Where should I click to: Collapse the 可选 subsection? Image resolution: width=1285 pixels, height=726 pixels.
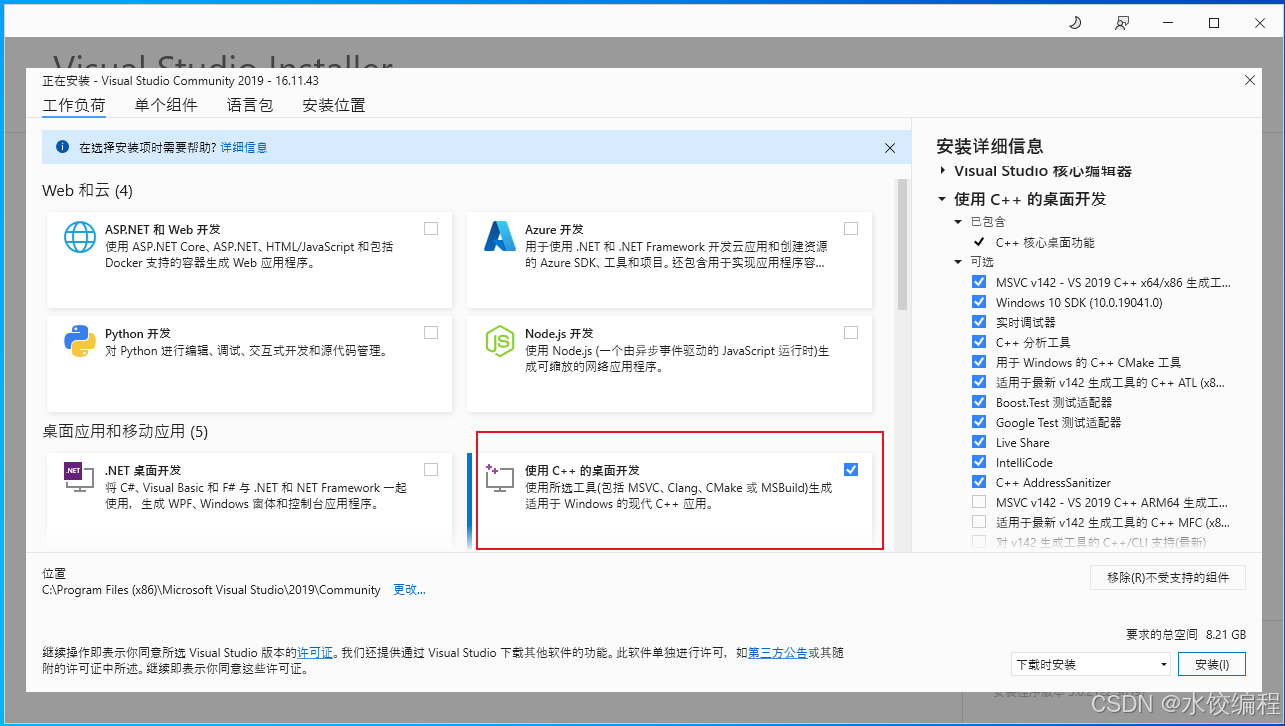(959, 262)
